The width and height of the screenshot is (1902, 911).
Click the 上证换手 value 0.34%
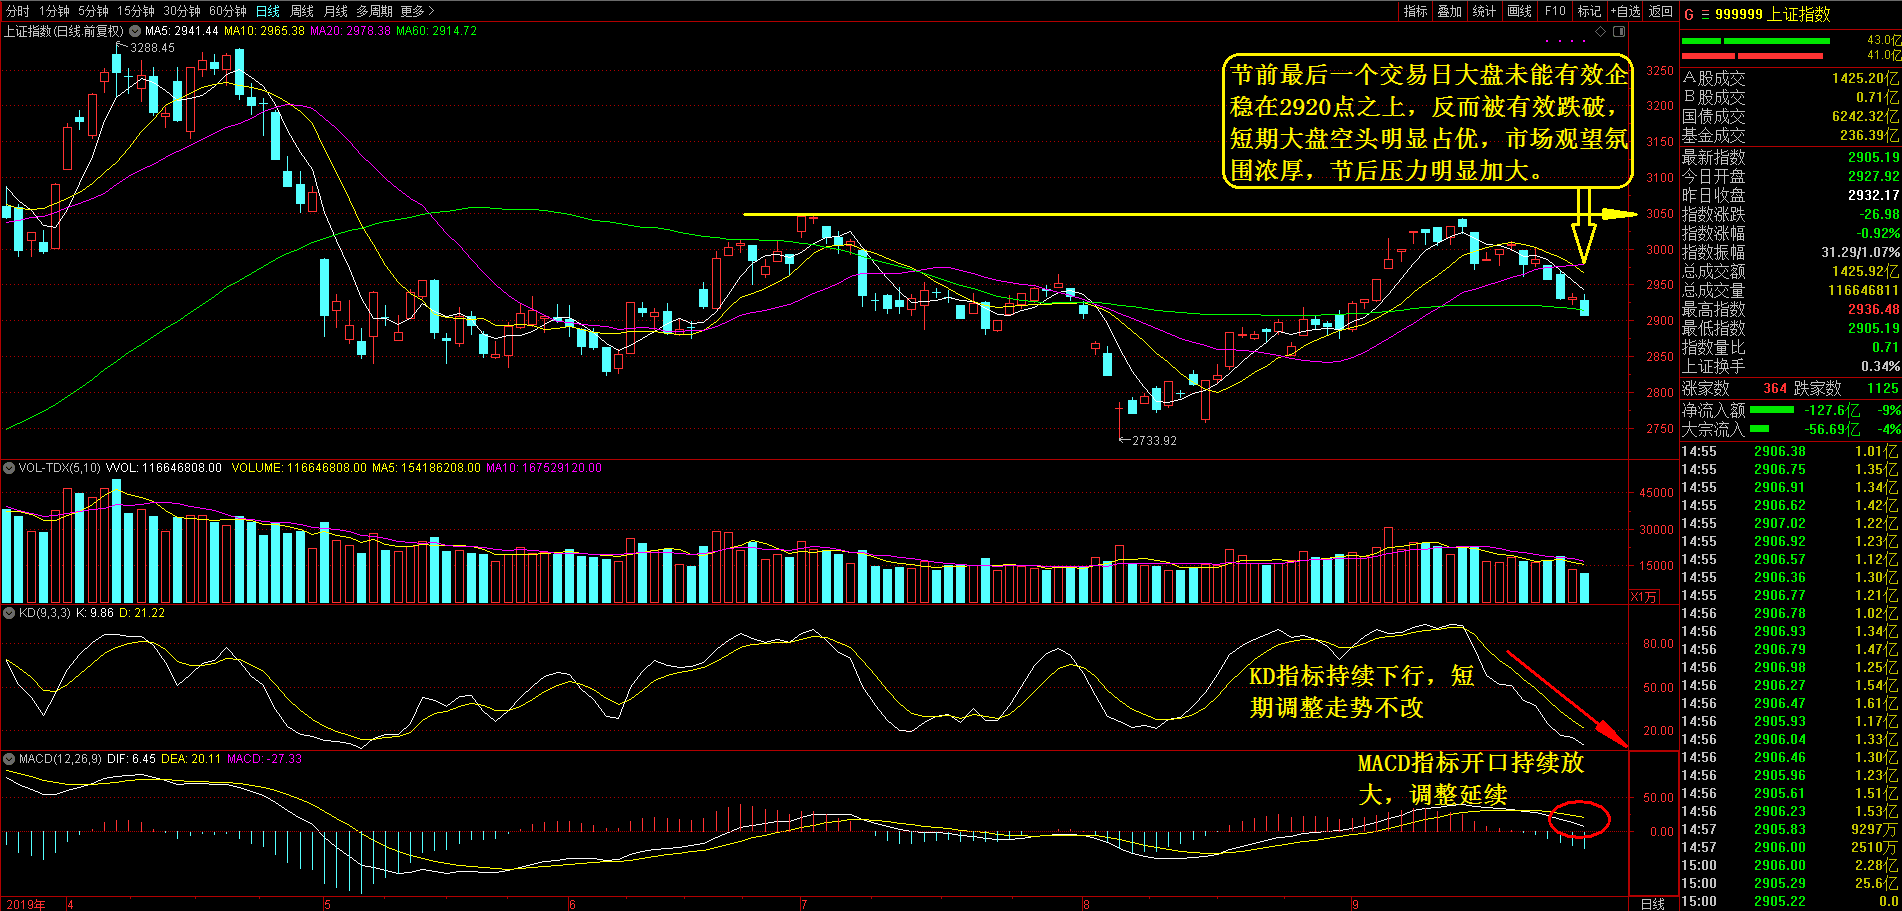click(x=1880, y=366)
